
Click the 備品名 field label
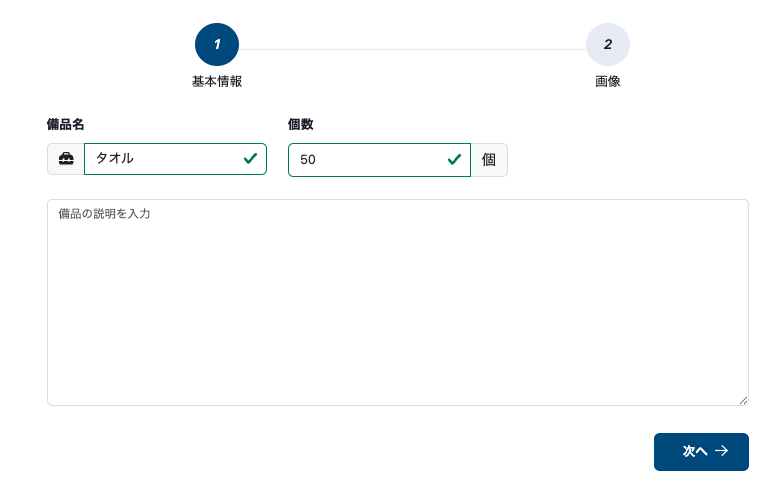66,124
